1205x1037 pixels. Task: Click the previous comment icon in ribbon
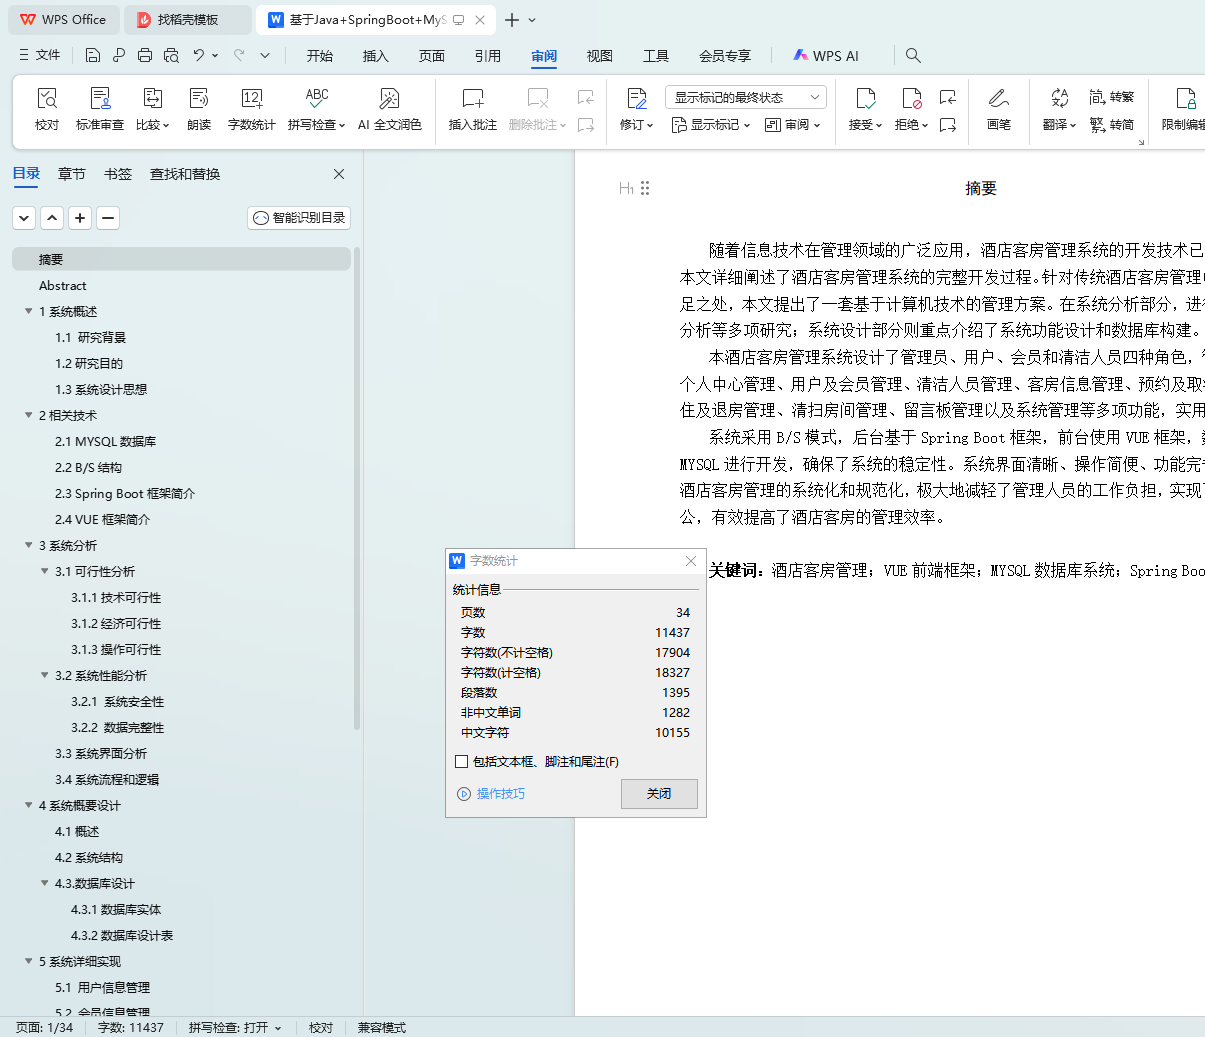(586, 97)
